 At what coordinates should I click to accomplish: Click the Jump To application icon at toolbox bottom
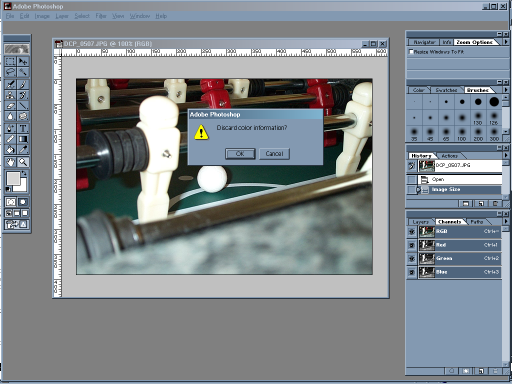point(16,225)
